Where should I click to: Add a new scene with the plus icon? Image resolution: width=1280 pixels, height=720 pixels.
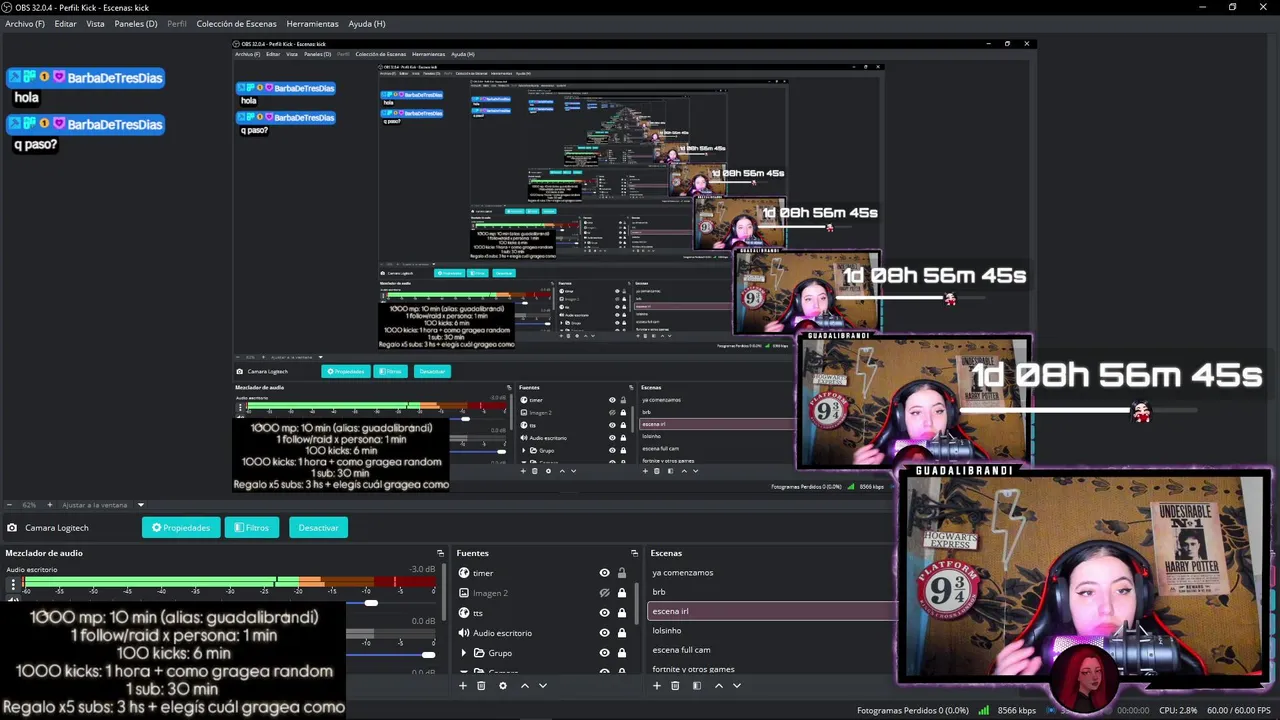click(657, 686)
